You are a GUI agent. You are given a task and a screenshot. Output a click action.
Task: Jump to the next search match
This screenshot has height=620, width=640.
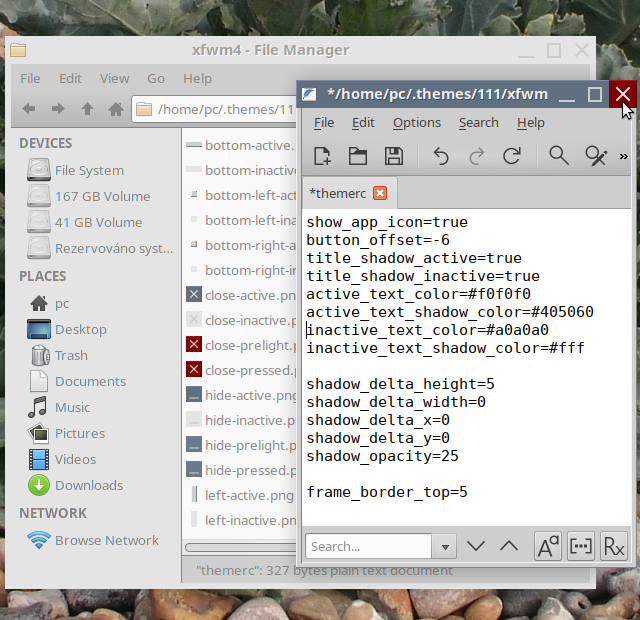(476, 546)
